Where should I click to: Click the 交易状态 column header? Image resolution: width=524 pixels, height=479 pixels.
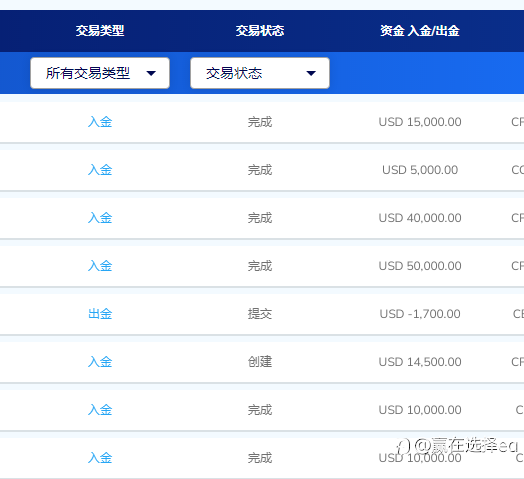pos(260,31)
